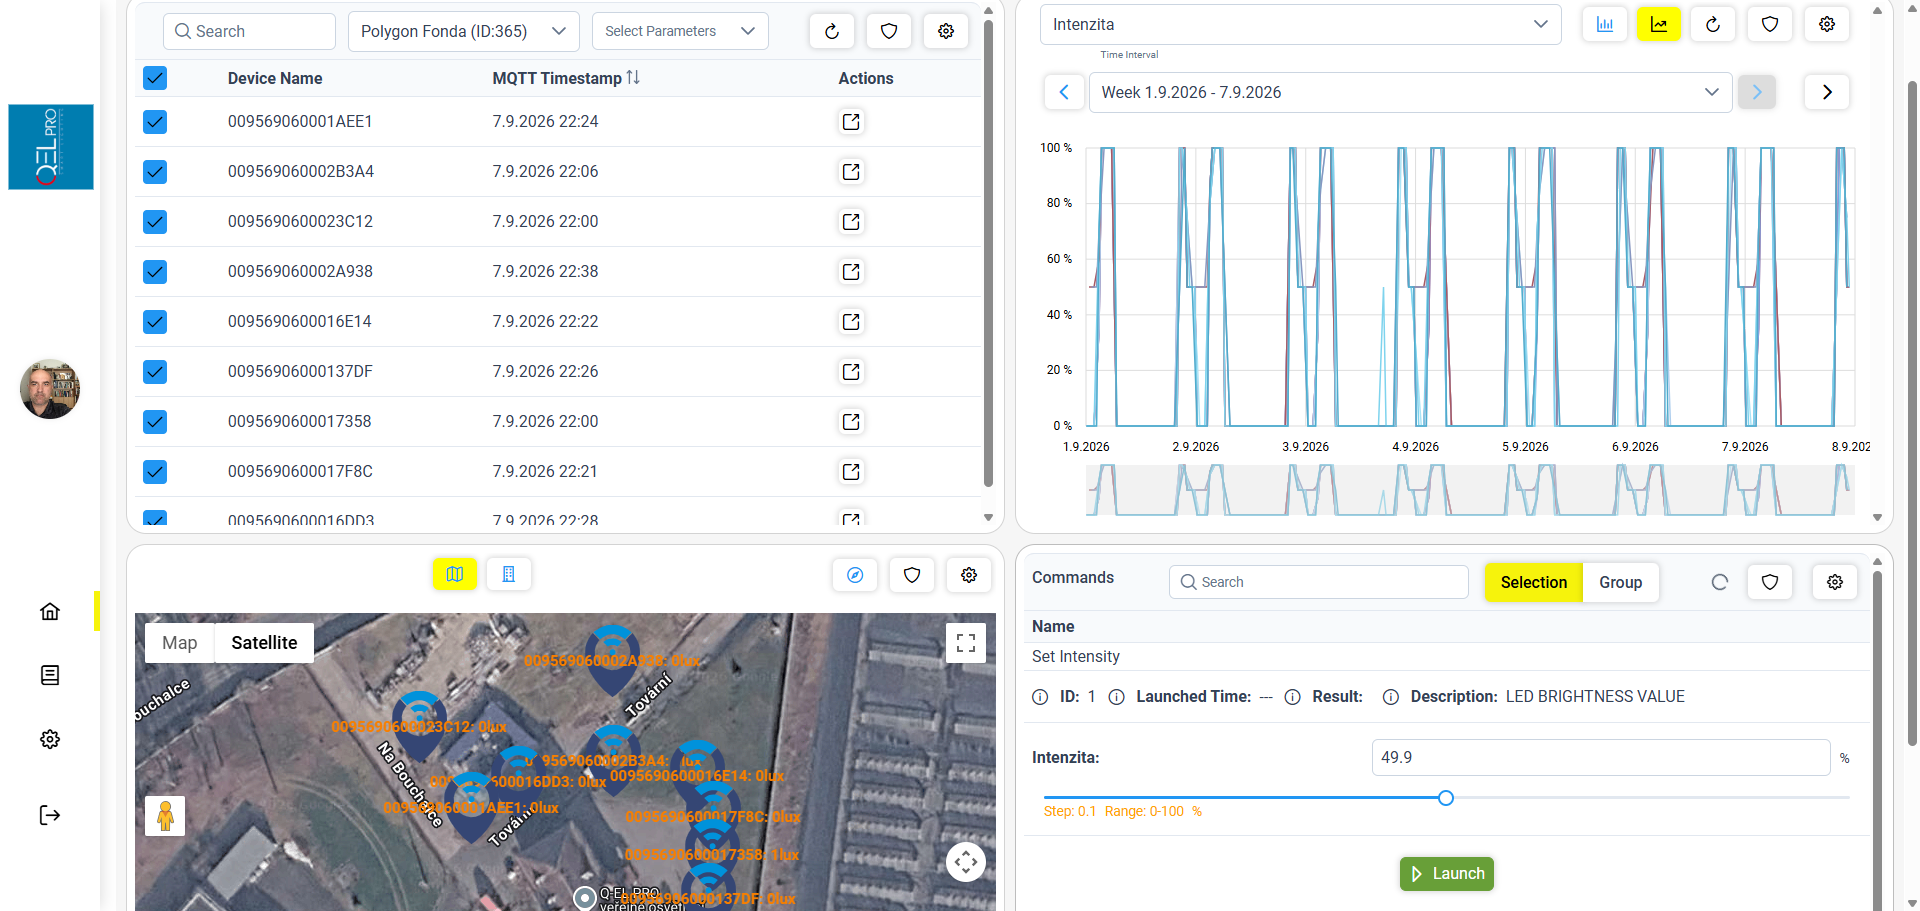Screen dimensions: 1920x911
Task: Open device 009569060002B3A4 action link
Action: (851, 171)
